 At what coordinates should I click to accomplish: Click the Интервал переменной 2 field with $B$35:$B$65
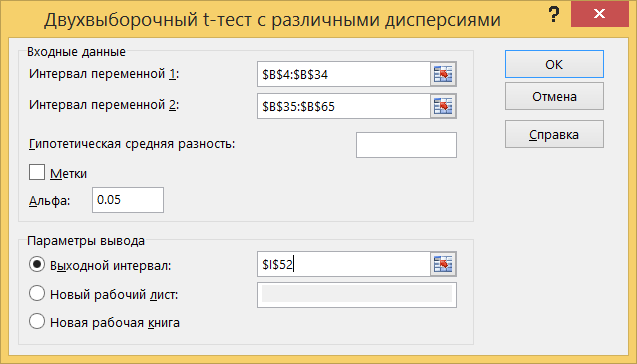(x=344, y=106)
